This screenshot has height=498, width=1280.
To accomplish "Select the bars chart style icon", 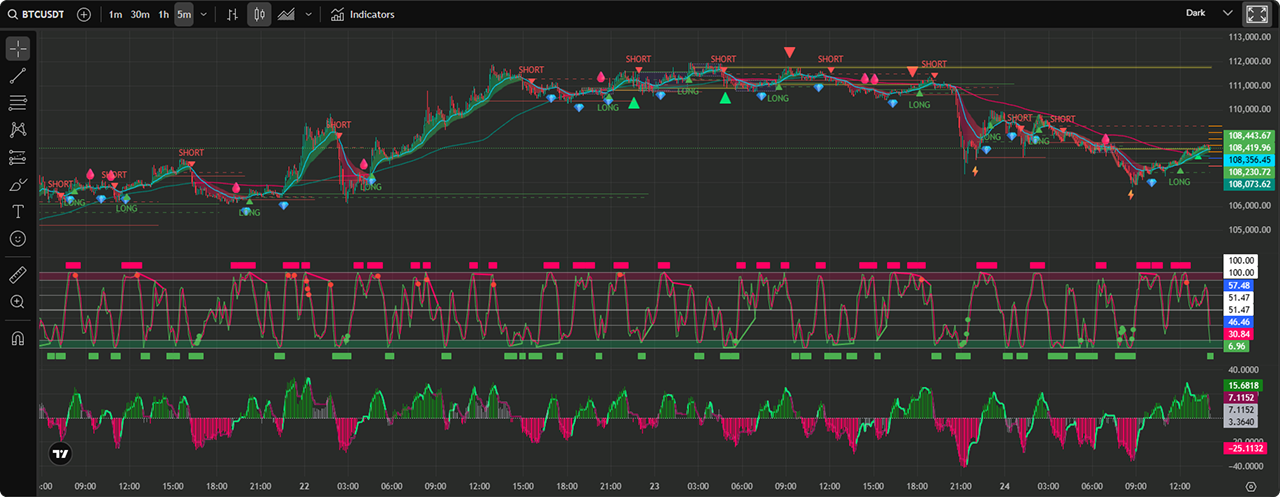I will click(233, 14).
